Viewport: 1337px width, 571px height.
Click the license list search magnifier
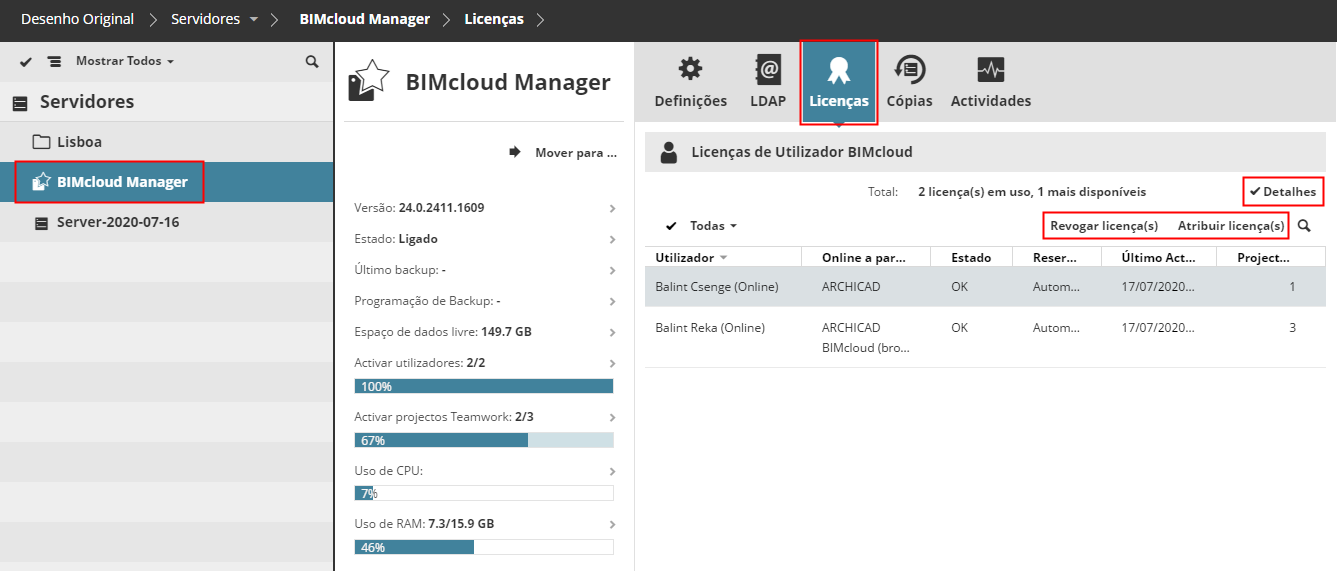pos(1304,226)
